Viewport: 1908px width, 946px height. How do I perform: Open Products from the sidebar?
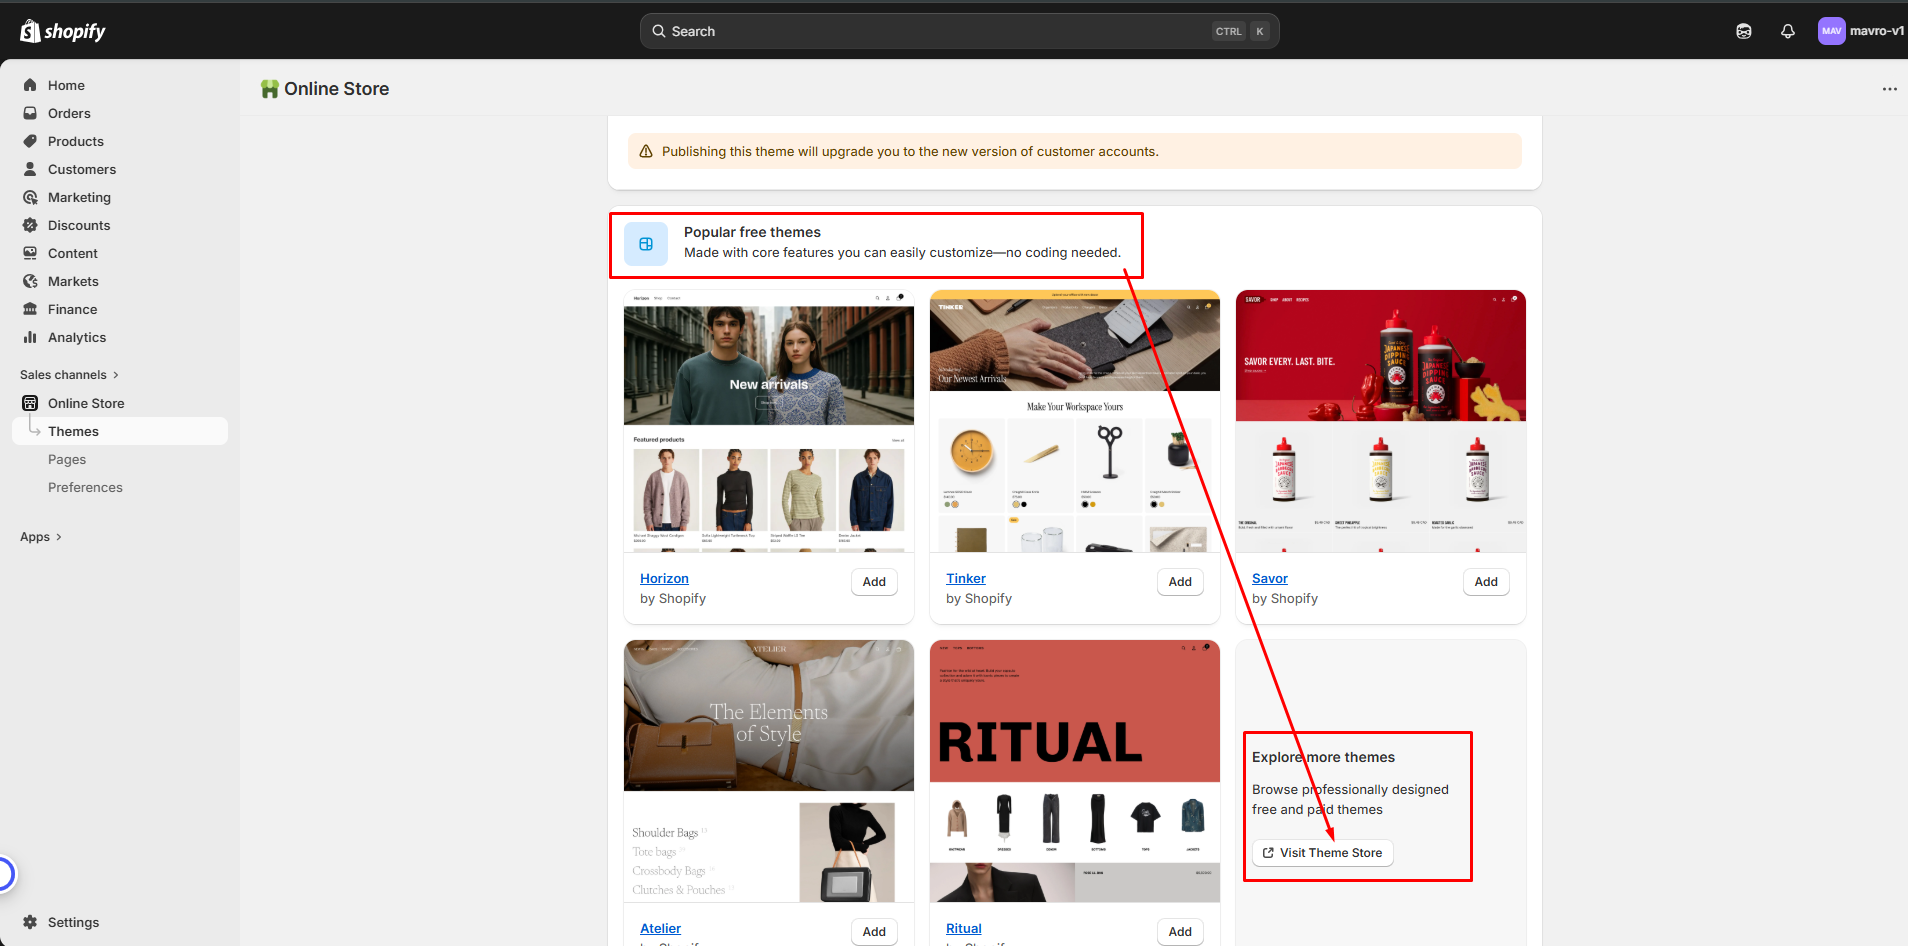point(75,141)
